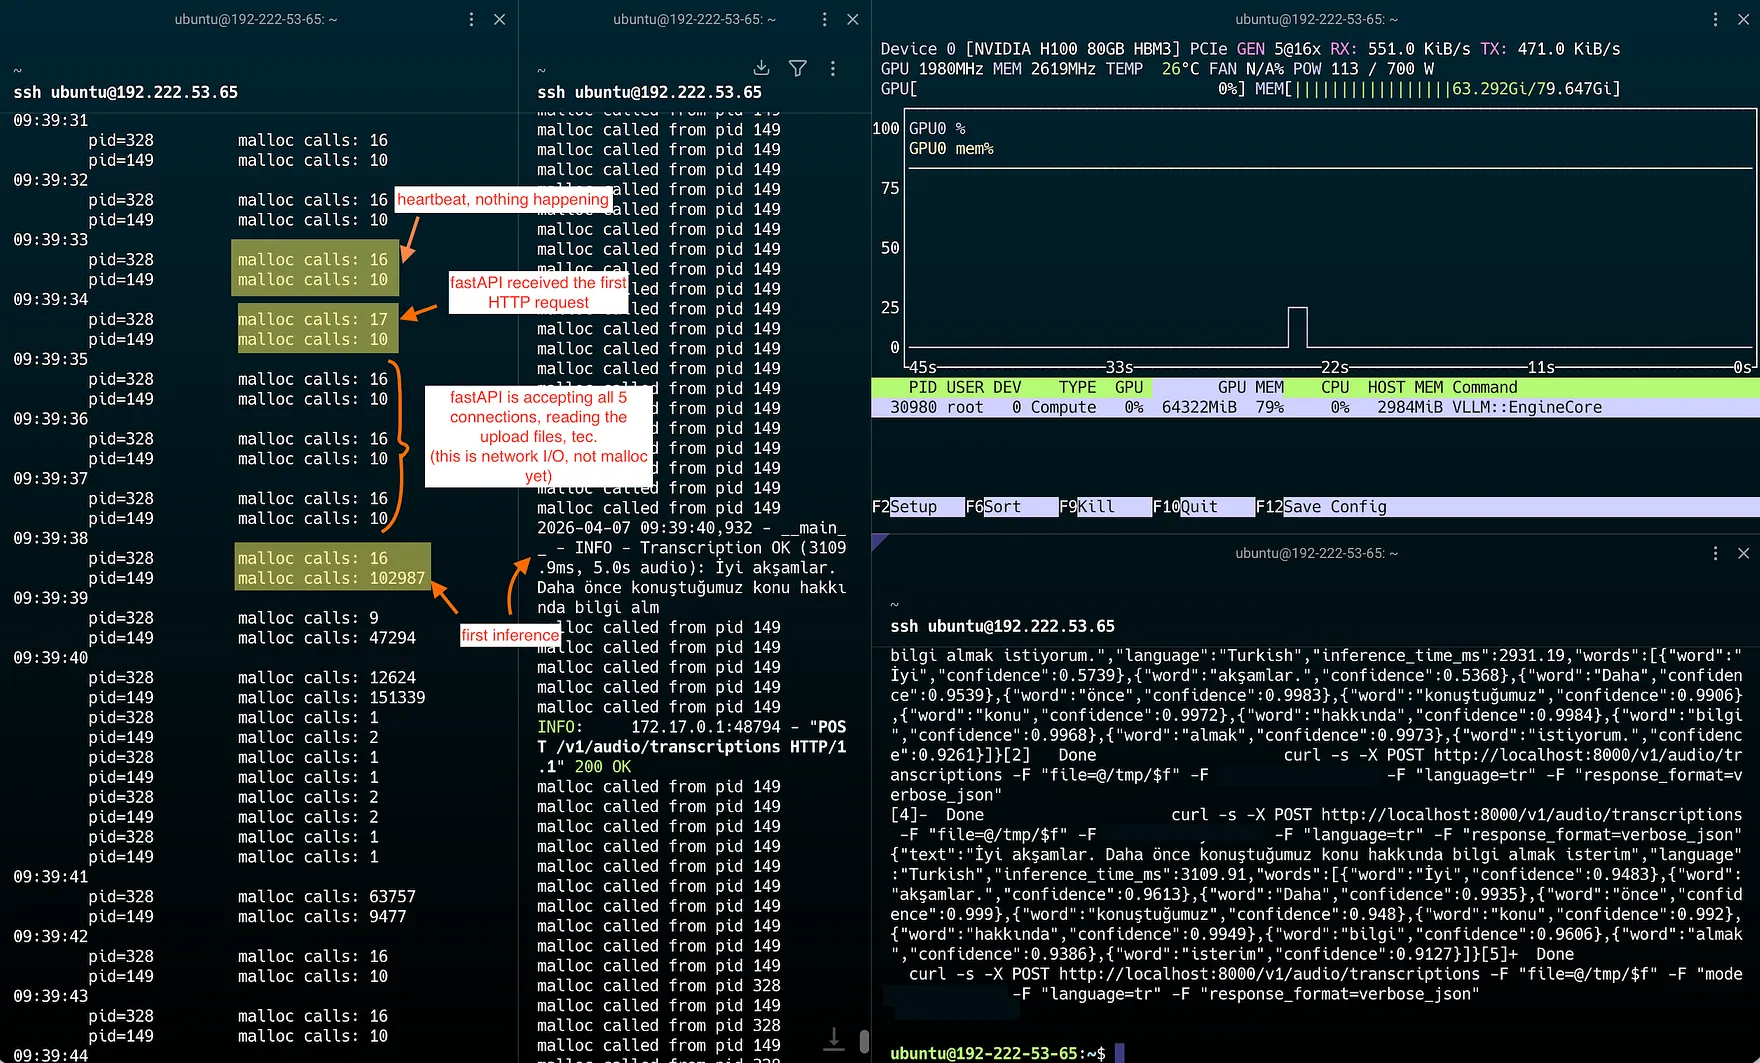Click the value malloc calls: 63757
This screenshot has width=1760, height=1063.
point(326,897)
